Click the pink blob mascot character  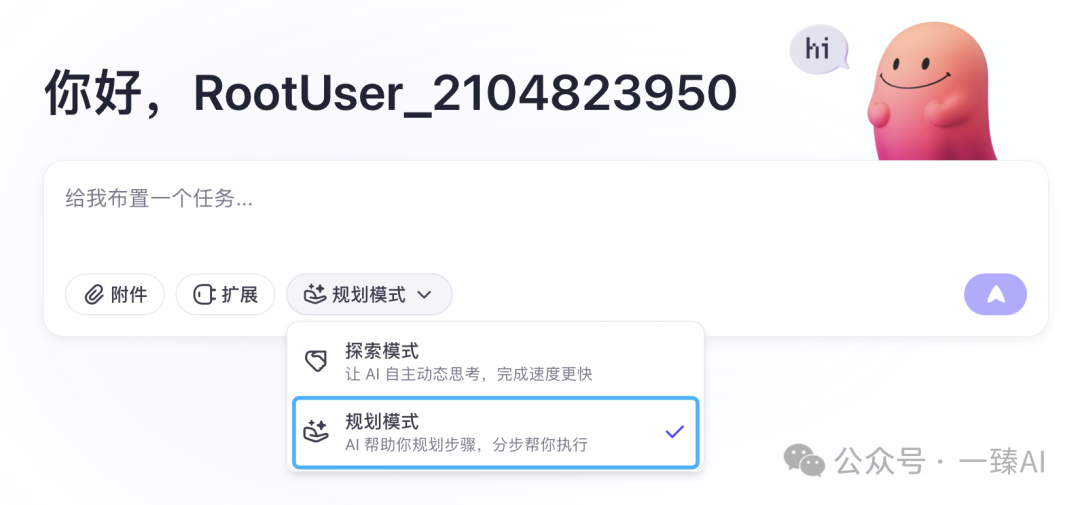pos(931,92)
